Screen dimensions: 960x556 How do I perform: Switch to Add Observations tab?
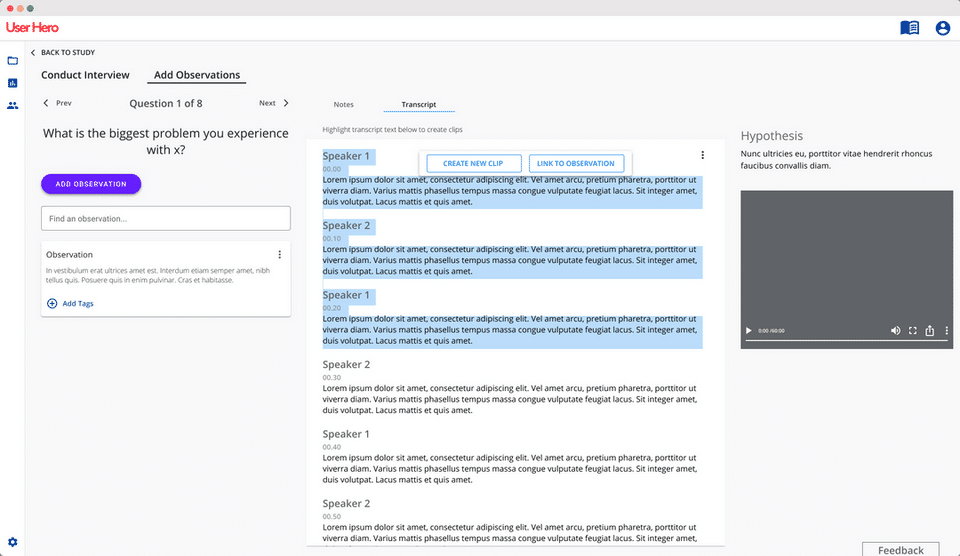(x=197, y=75)
